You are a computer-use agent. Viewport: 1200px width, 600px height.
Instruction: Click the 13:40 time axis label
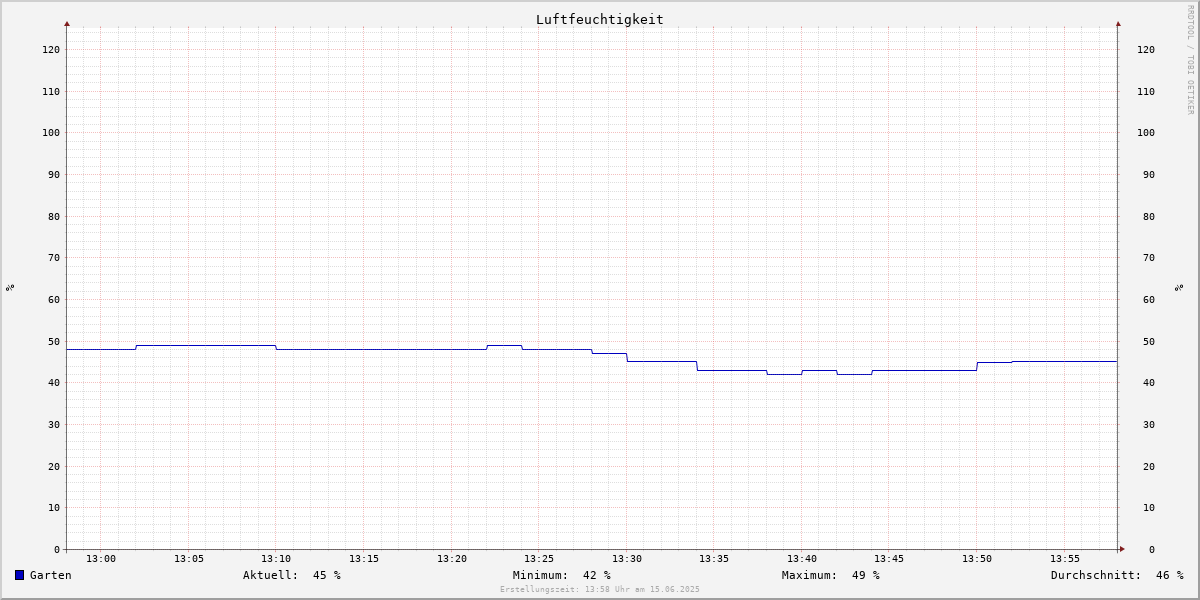point(802,558)
